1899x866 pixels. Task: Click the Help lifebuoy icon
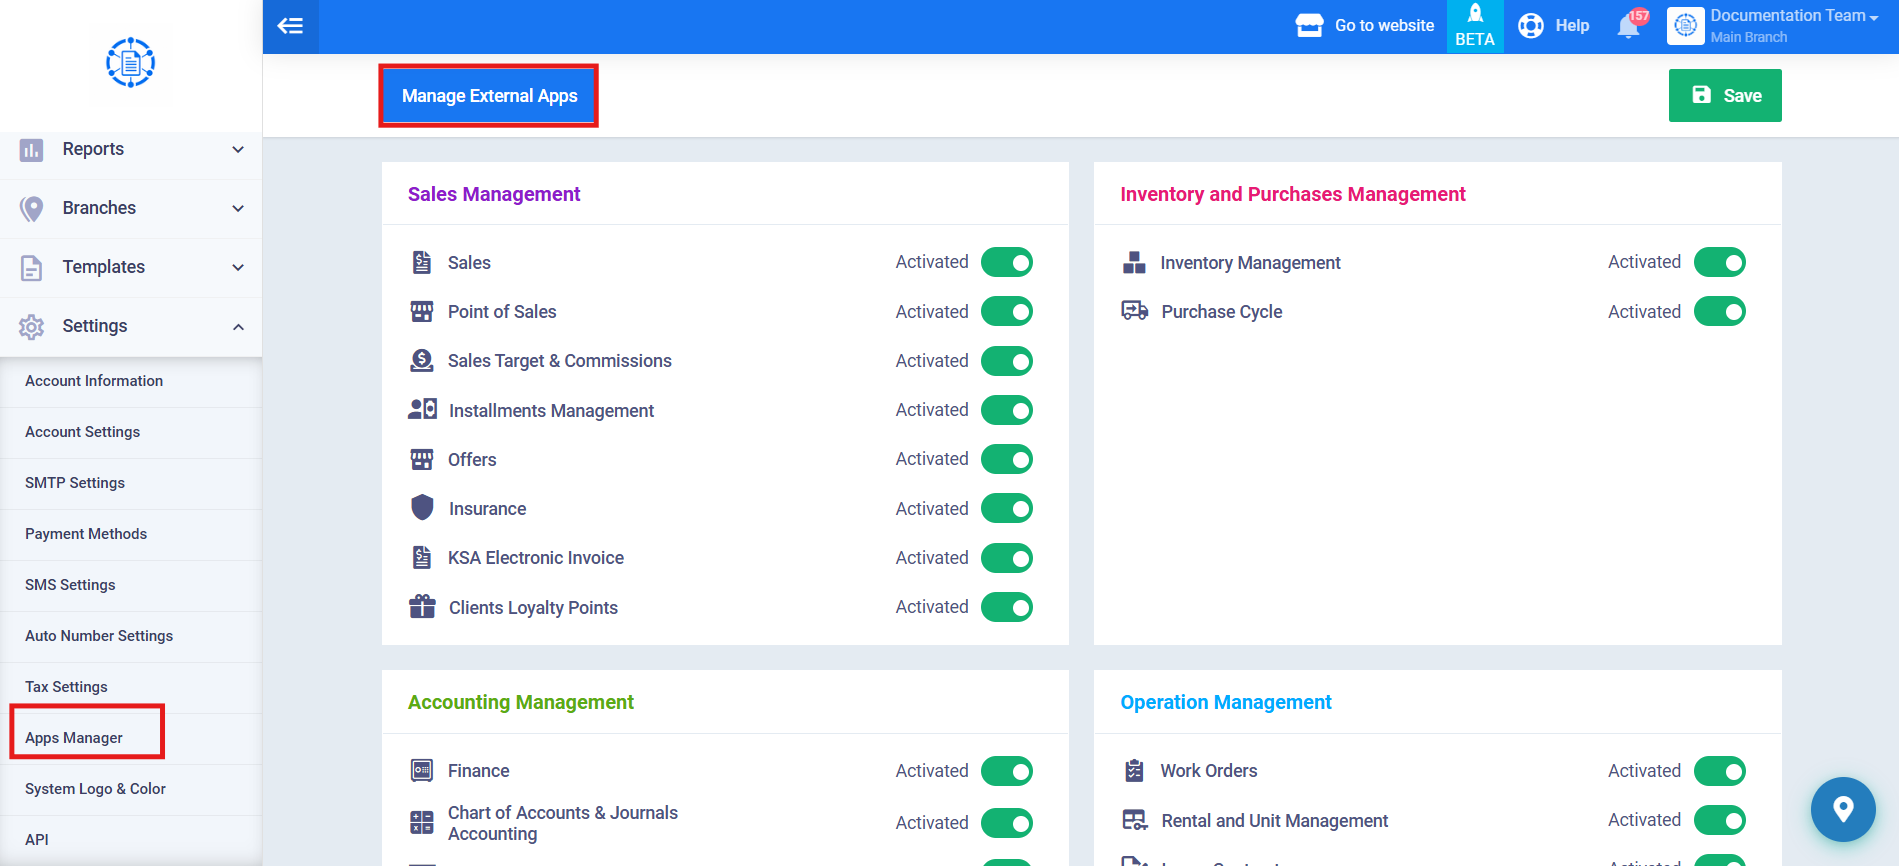click(1531, 26)
